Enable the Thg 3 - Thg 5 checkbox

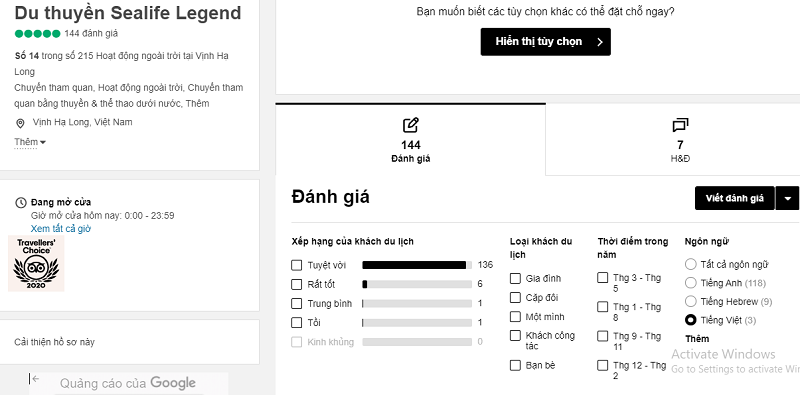click(x=603, y=278)
